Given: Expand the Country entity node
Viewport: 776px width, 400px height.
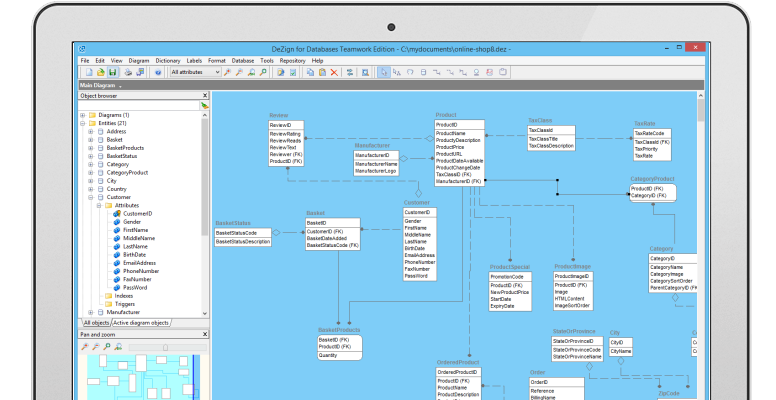Looking at the screenshot, I should coord(91,189).
